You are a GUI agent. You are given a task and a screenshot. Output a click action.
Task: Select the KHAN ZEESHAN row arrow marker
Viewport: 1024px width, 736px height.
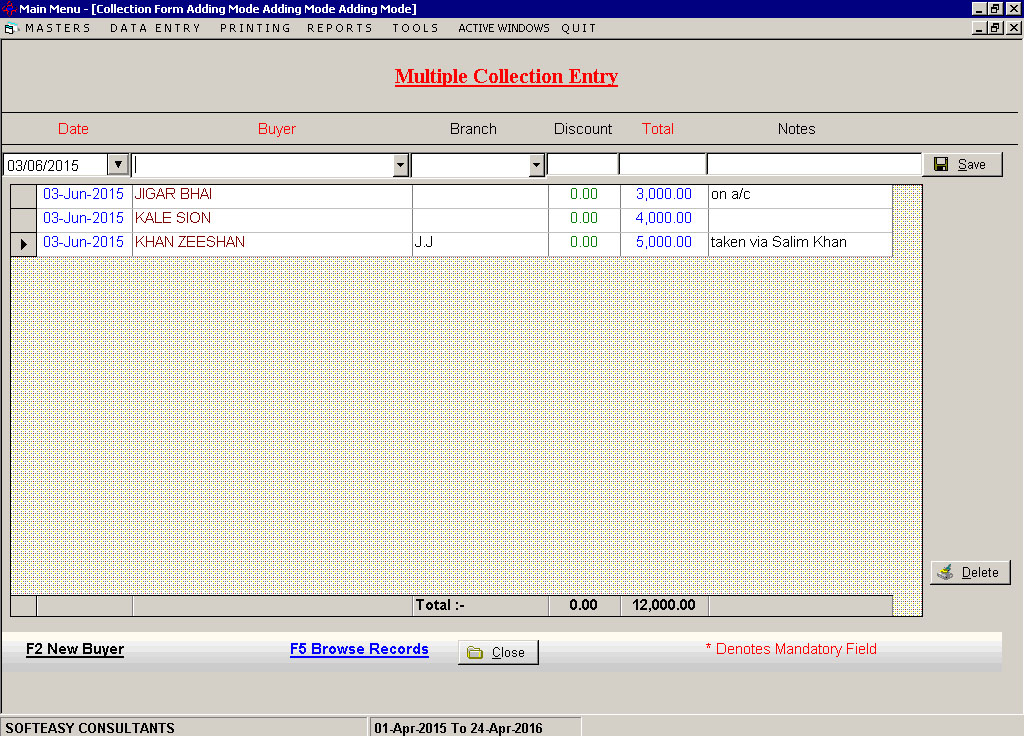click(24, 244)
